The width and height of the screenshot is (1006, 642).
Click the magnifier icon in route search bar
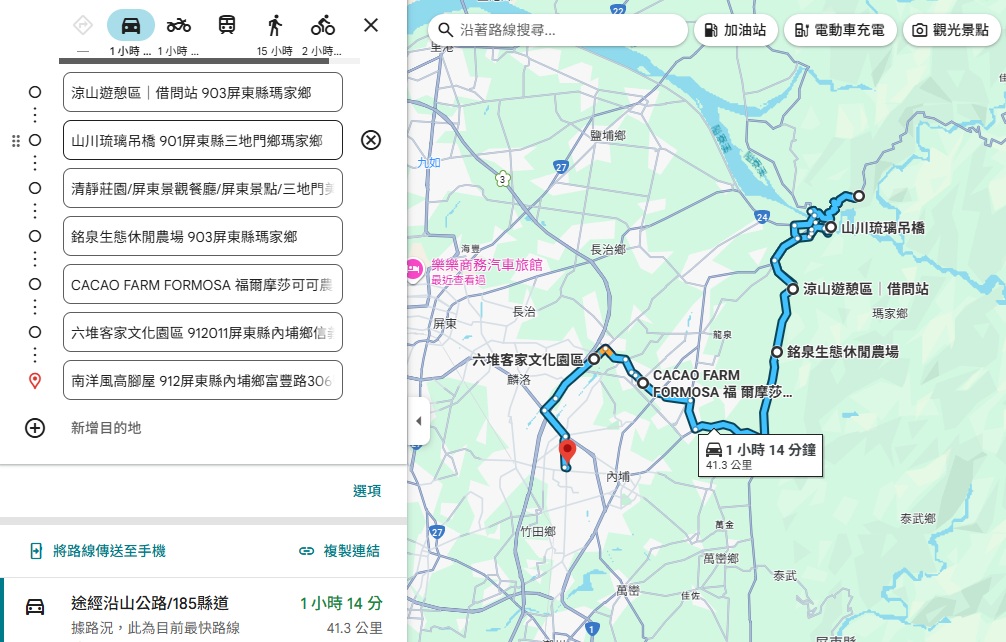444,30
